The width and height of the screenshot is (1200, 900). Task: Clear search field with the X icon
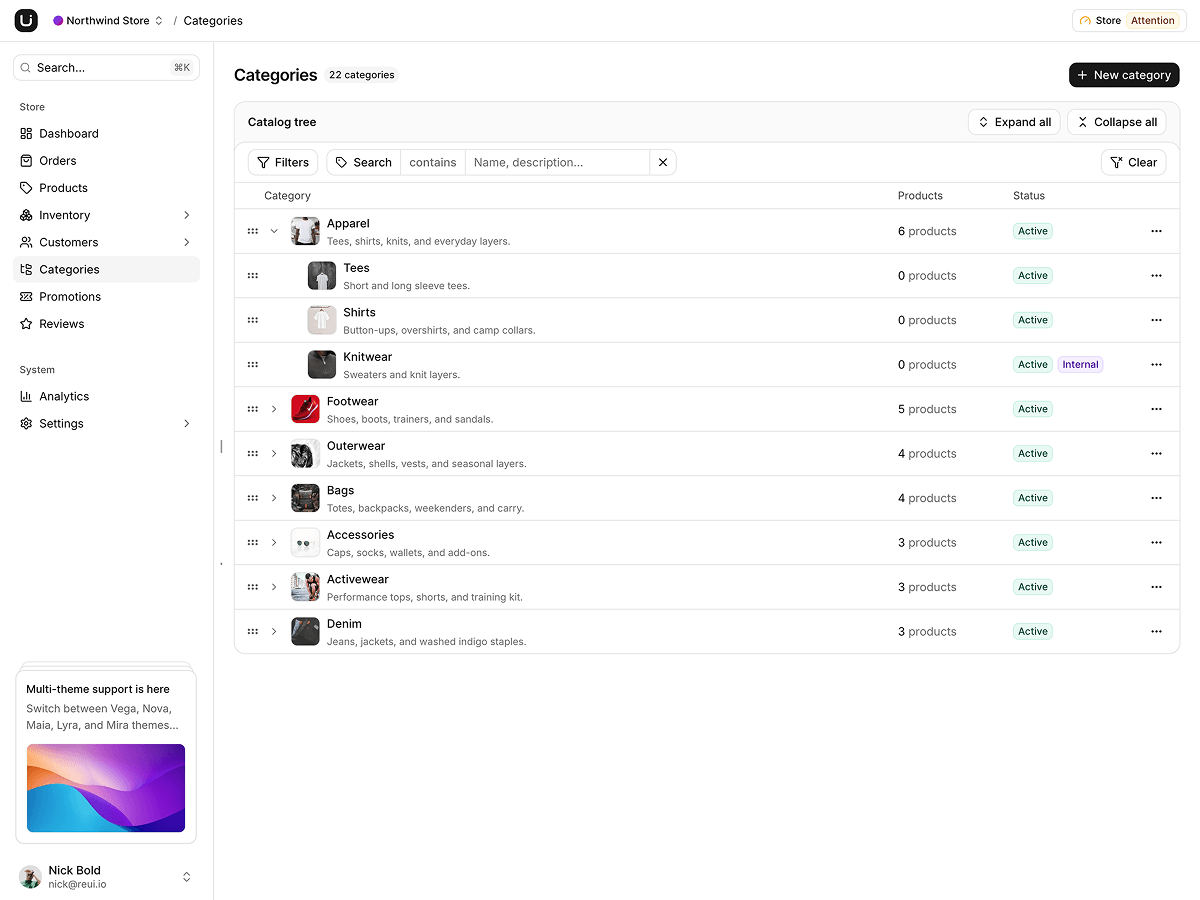(x=663, y=162)
